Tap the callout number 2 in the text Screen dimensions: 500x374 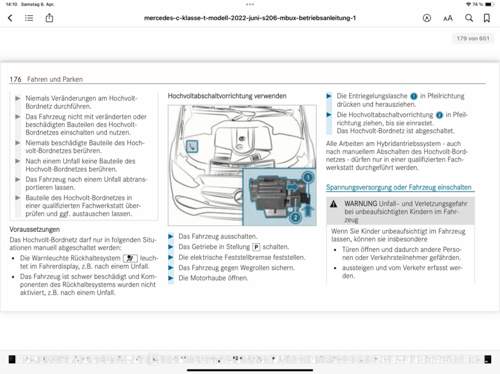439,115
